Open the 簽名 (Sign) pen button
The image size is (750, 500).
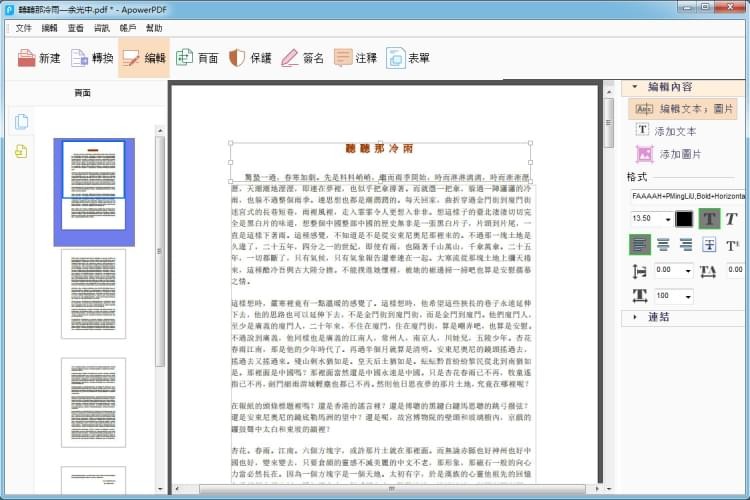302,58
